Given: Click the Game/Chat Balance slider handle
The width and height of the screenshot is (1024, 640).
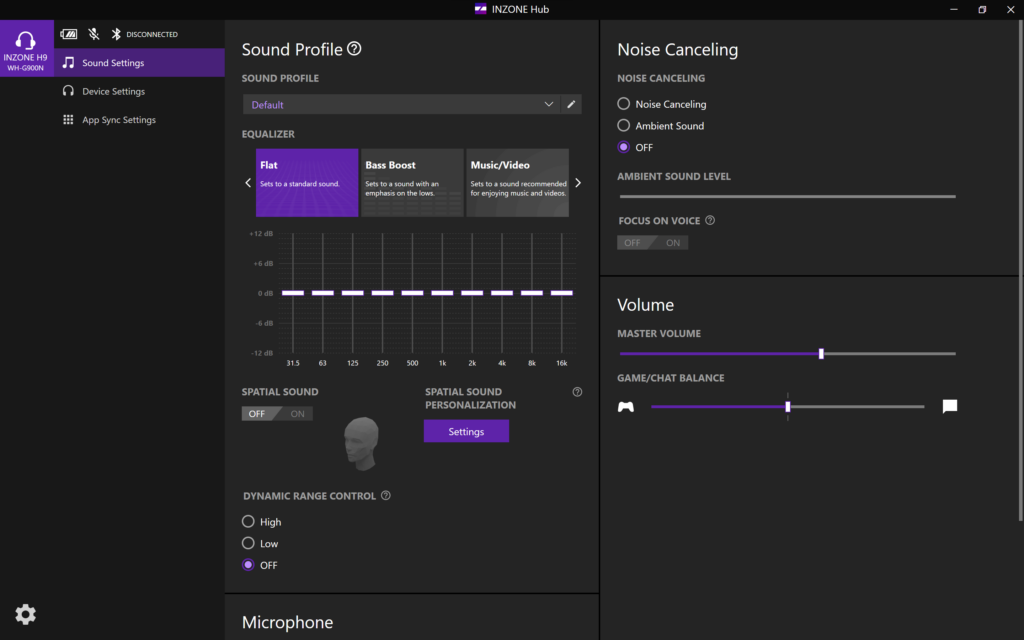Looking at the screenshot, I should 788,407.
